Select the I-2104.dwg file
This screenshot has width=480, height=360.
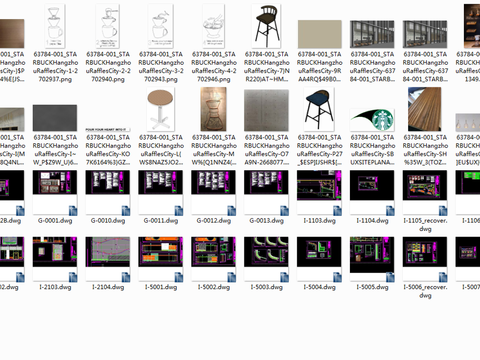108,260
